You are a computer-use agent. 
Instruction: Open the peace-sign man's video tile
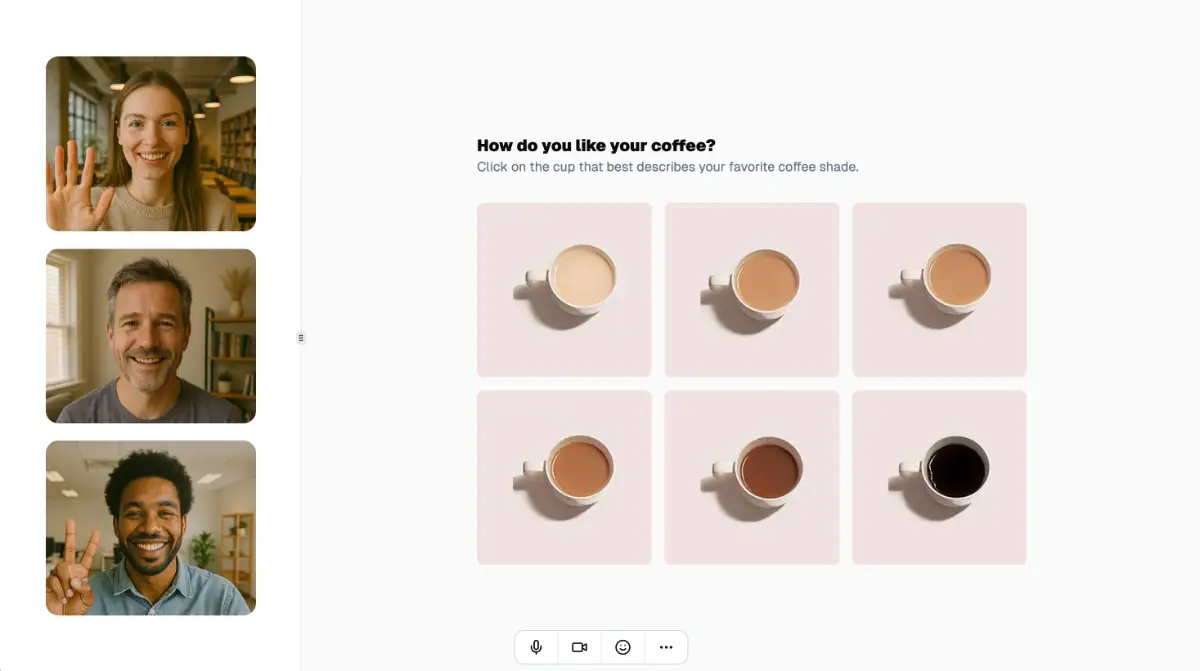[151, 528]
